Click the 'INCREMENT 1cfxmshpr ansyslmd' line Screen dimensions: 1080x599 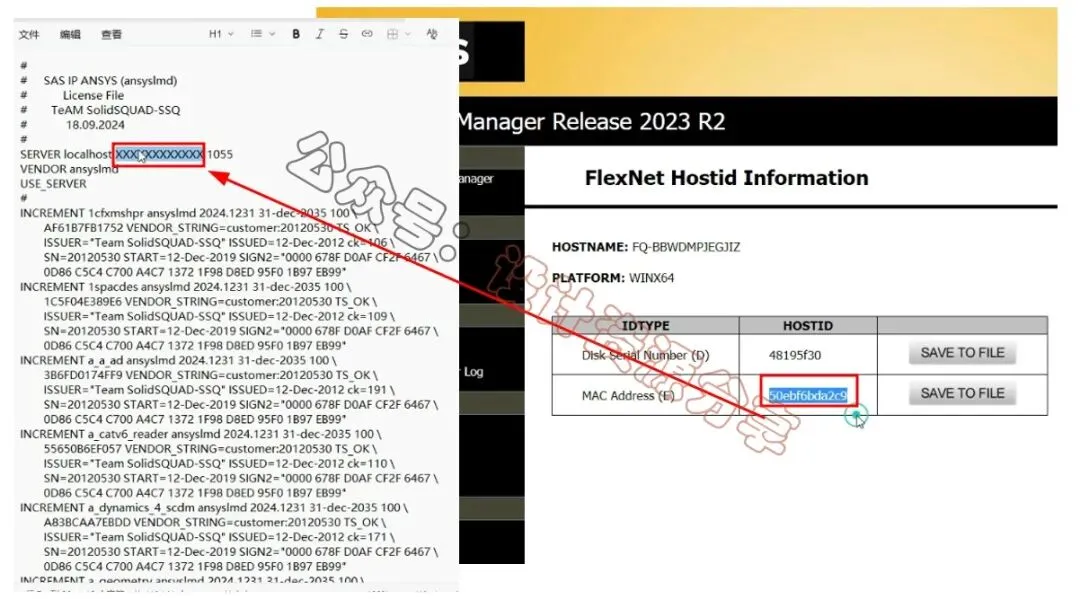pyautogui.click(x=188, y=213)
